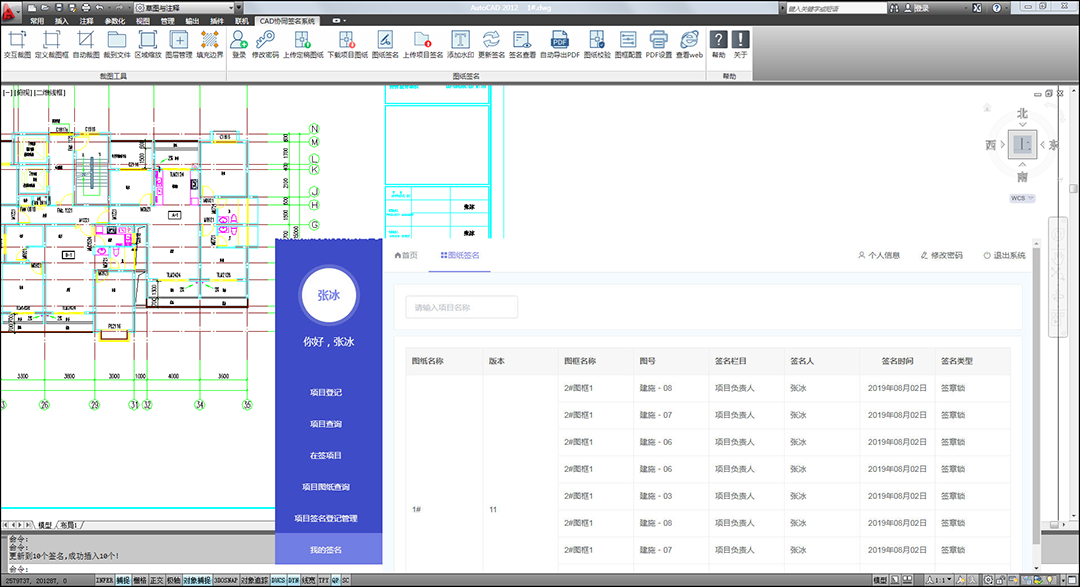Screen dimensions: 1080x587
Task: Open the PDF设置 printer icon
Action: tap(658, 40)
